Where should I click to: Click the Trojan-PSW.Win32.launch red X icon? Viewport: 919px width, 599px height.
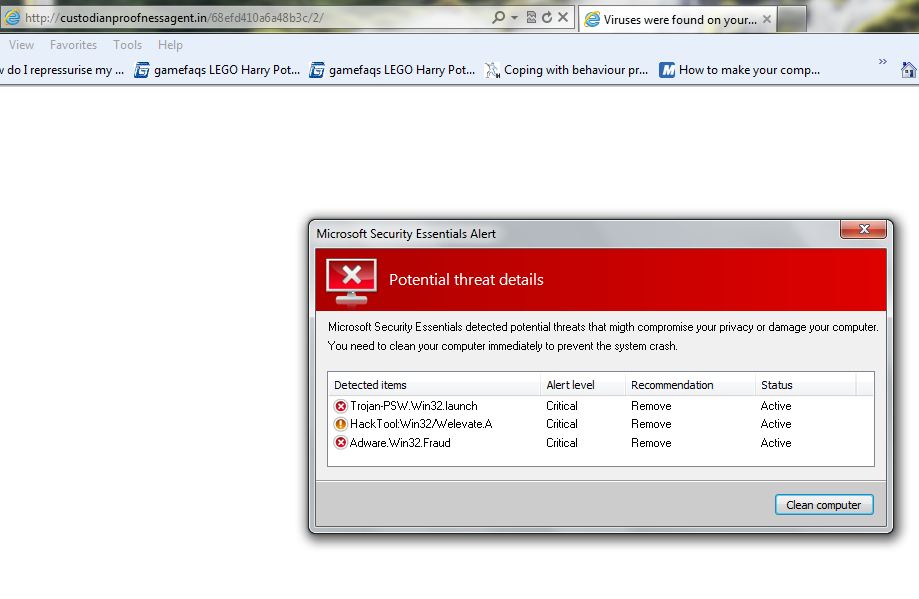341,406
